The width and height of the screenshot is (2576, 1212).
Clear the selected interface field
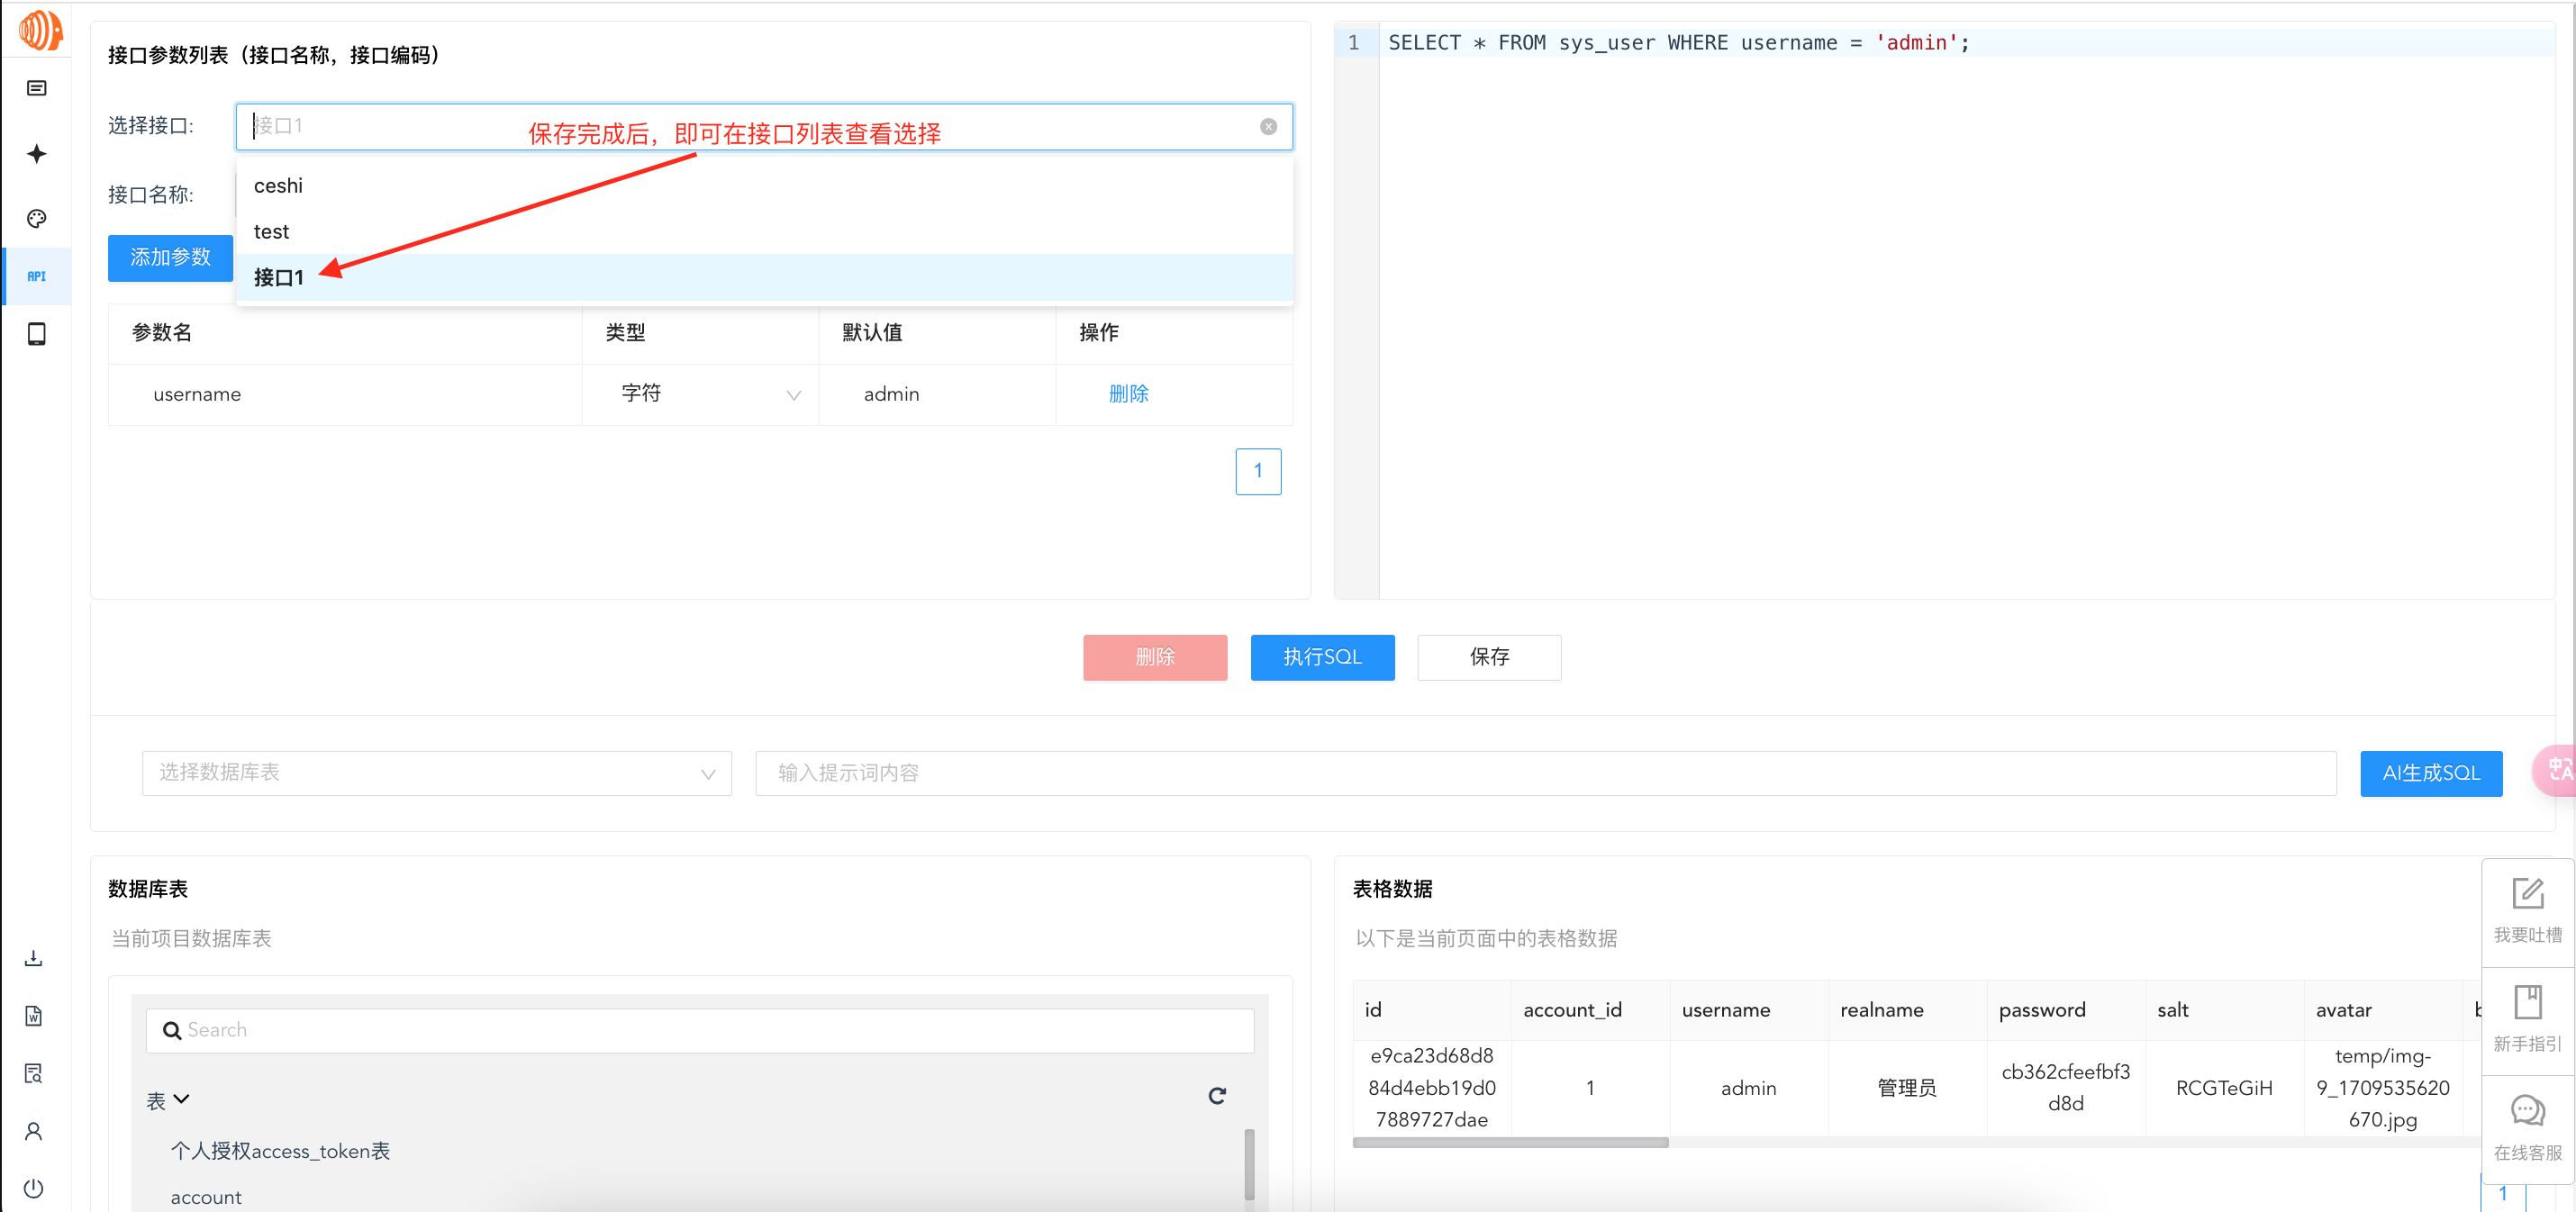(1268, 127)
